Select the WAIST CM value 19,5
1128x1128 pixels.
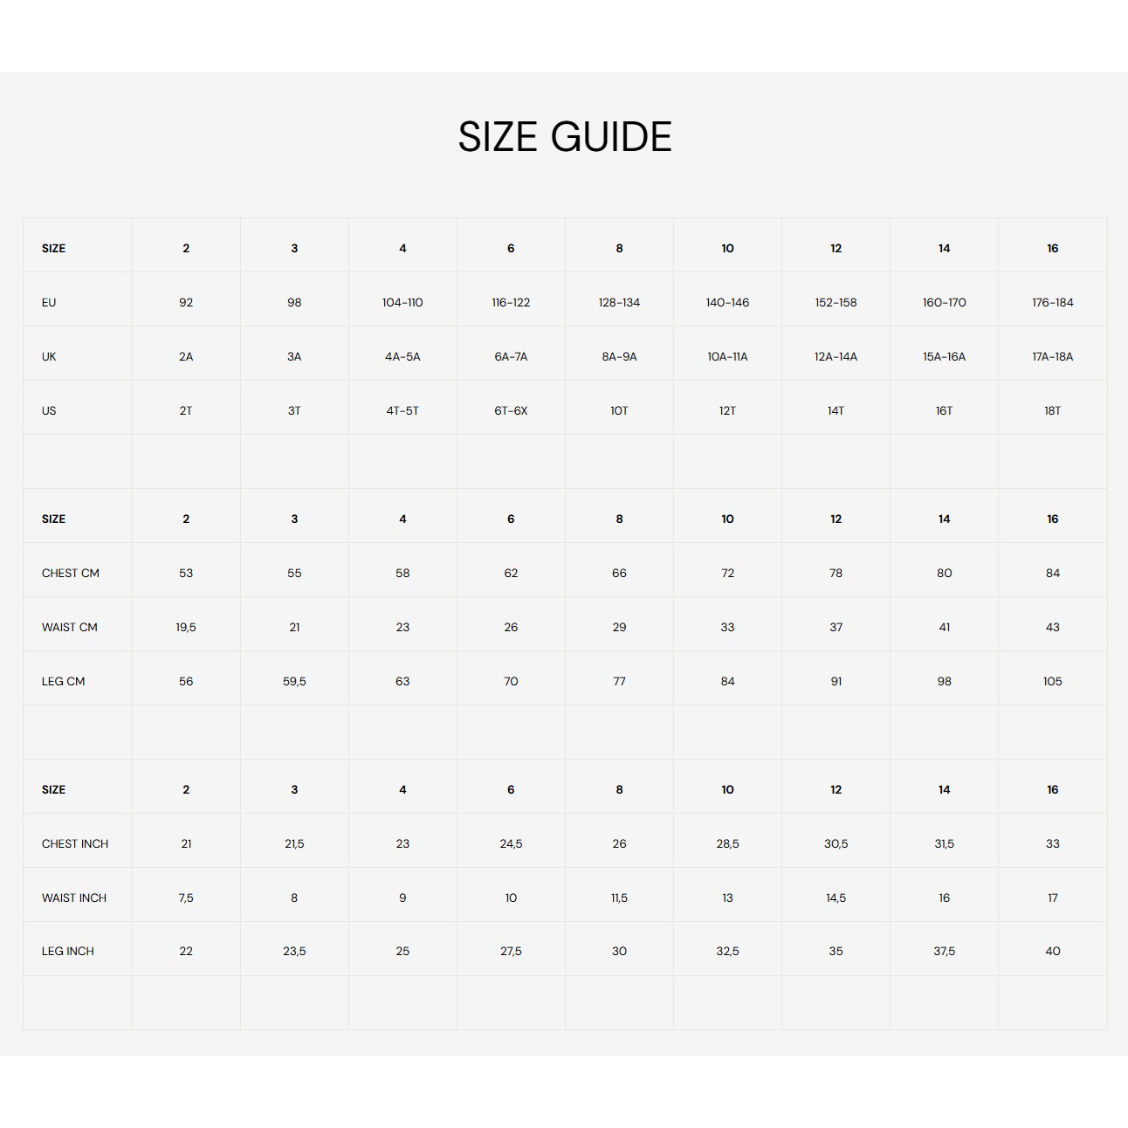[186, 627]
